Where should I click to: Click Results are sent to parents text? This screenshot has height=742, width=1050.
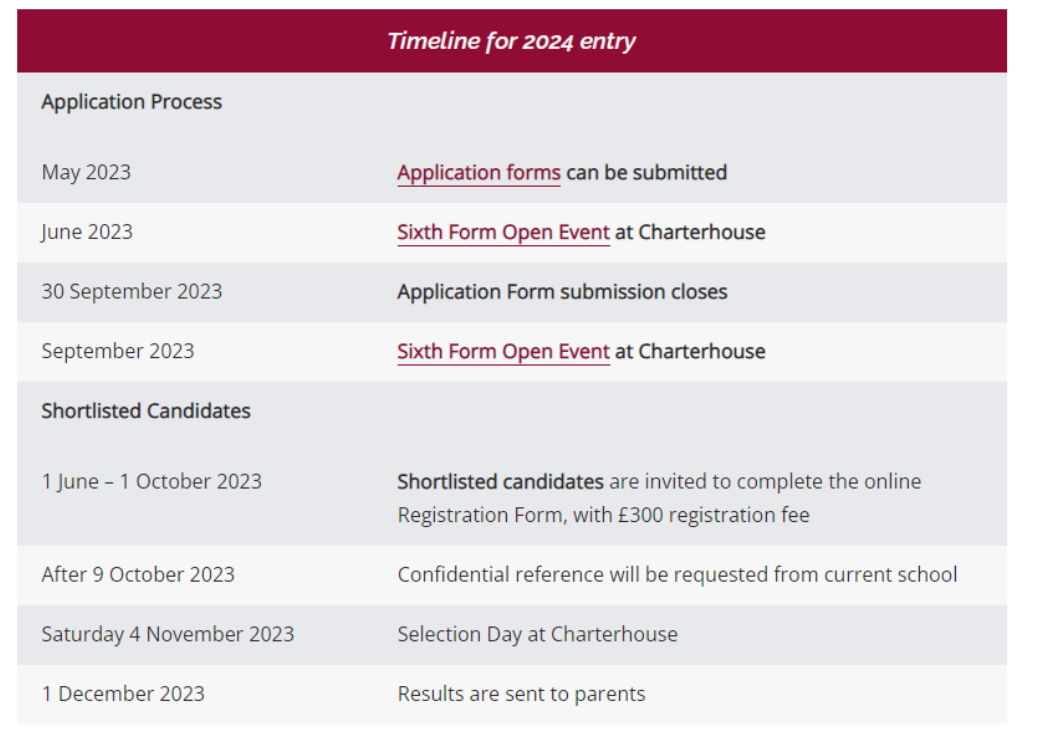(x=522, y=694)
